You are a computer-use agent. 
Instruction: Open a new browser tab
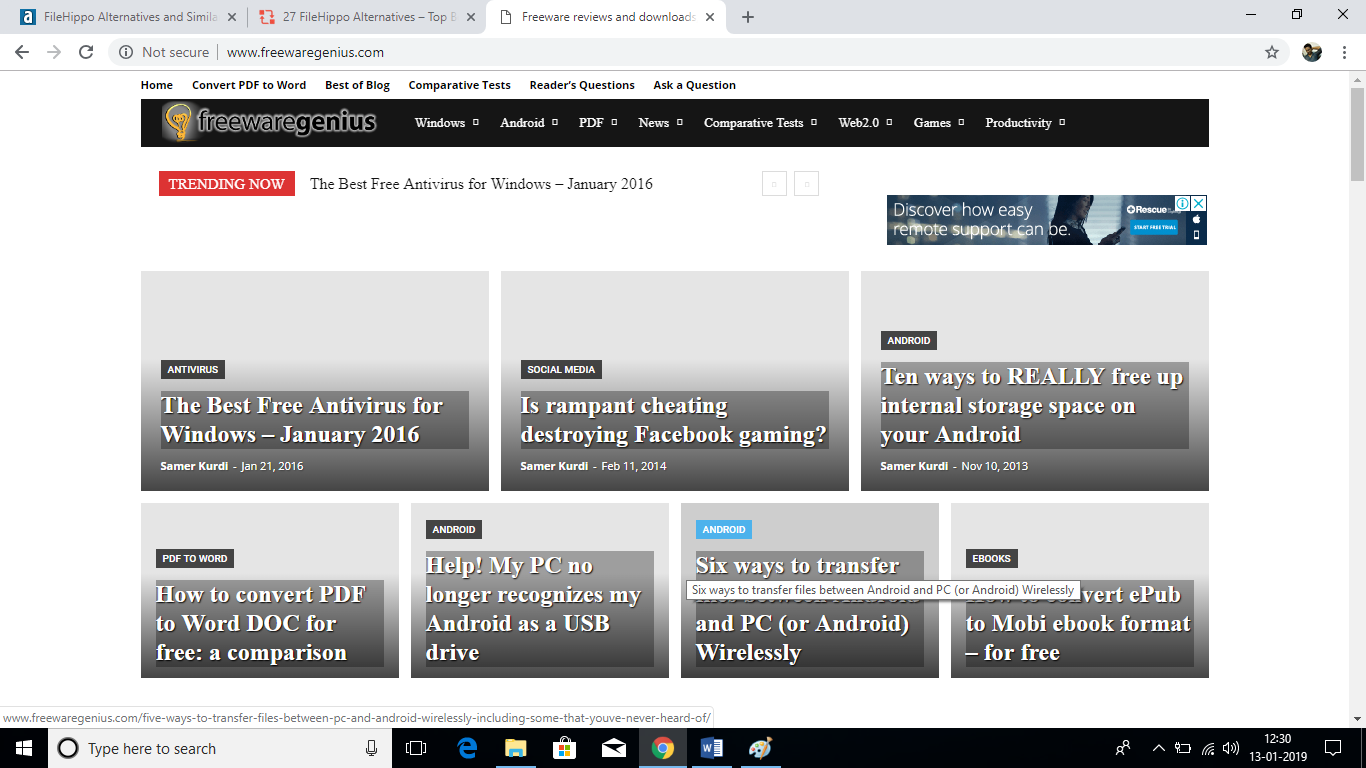[x=748, y=17]
